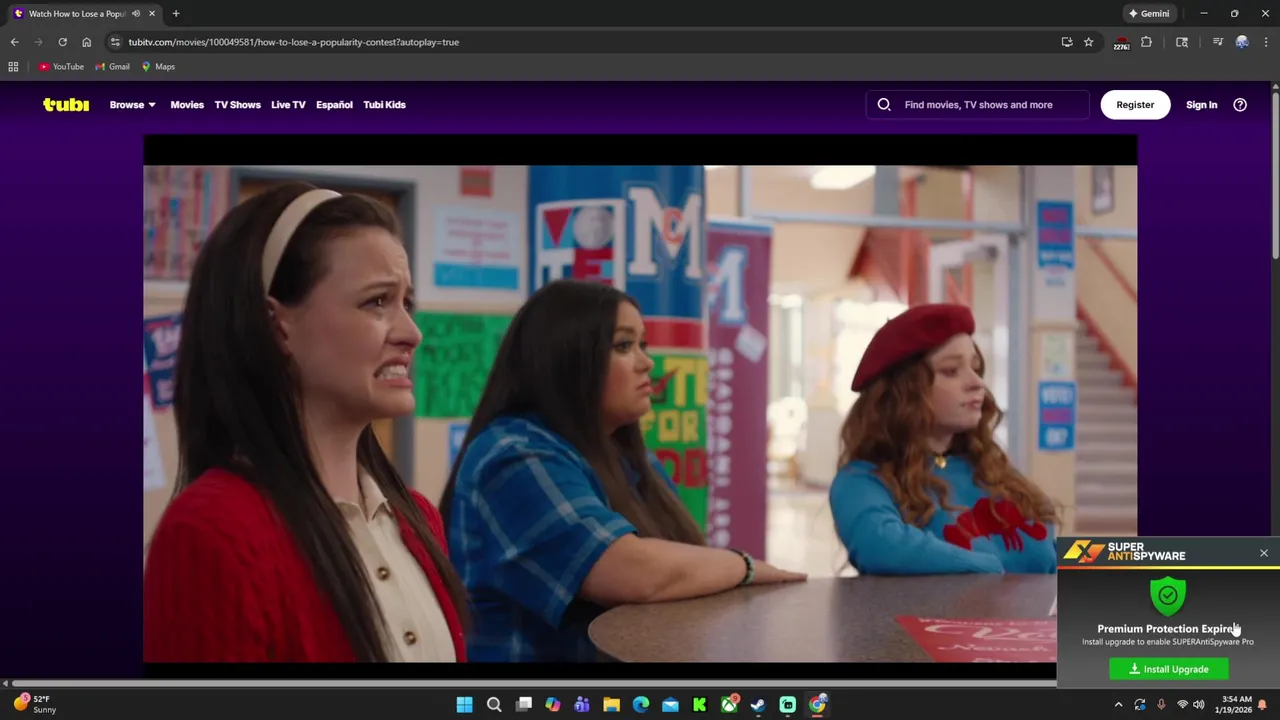Image resolution: width=1280 pixels, height=720 pixels.
Task: Bookmark this page with star
Action: point(1089,42)
